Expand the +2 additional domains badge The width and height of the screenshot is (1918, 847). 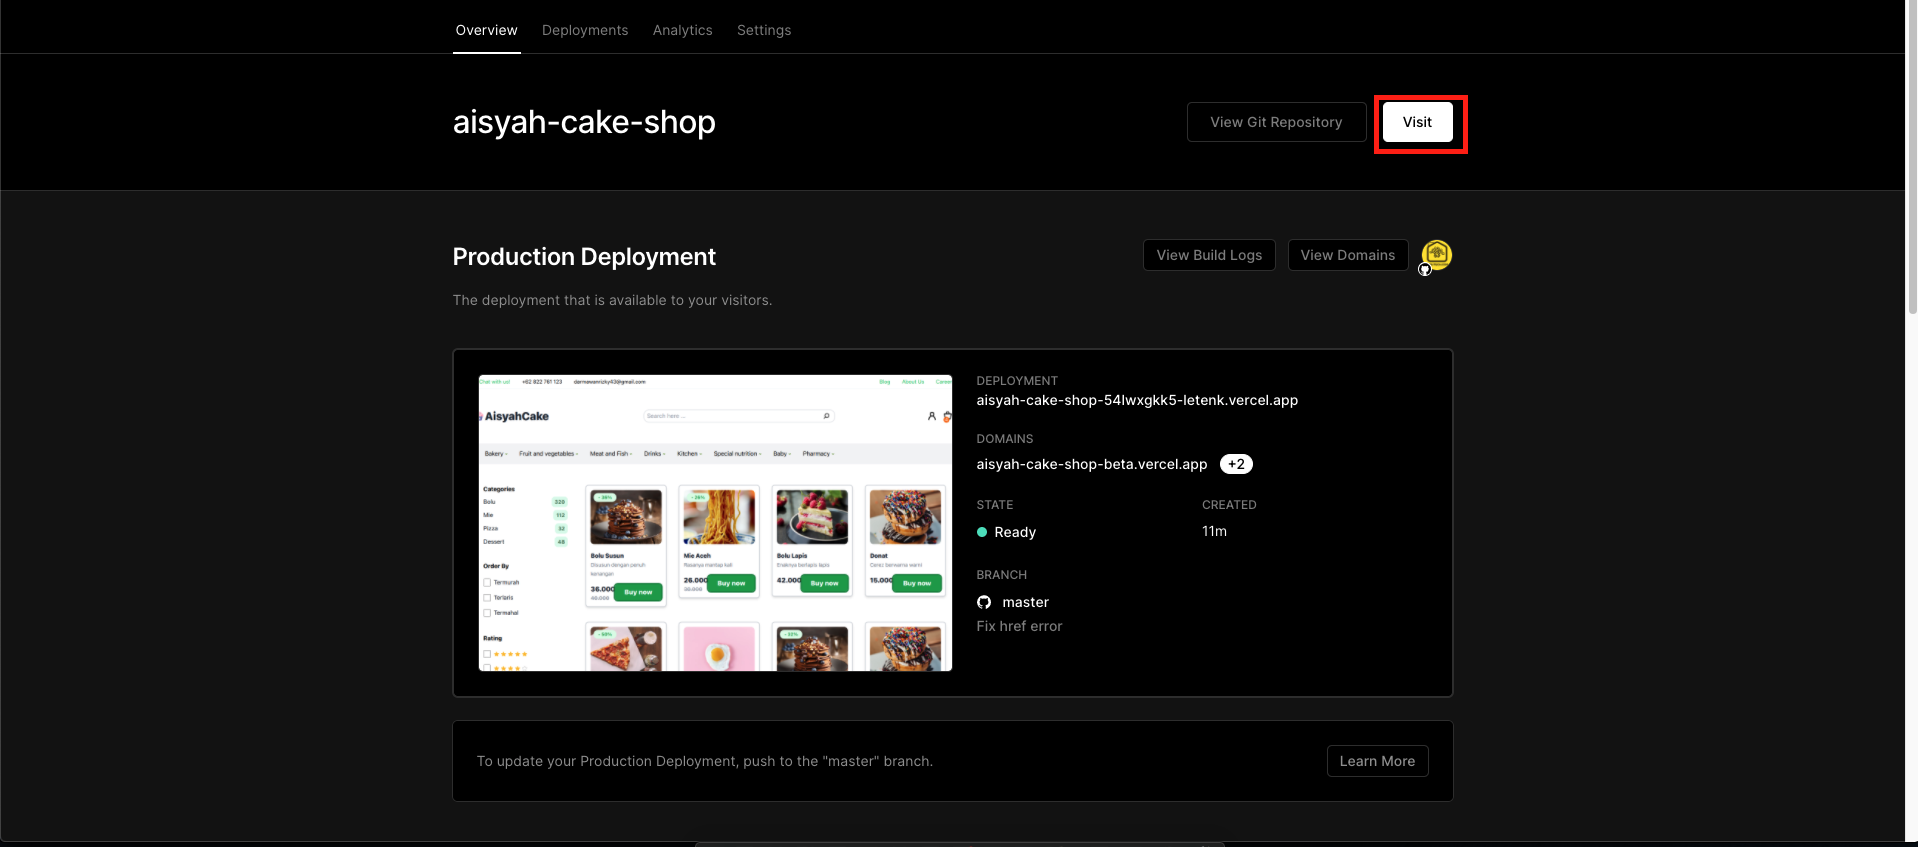point(1236,464)
